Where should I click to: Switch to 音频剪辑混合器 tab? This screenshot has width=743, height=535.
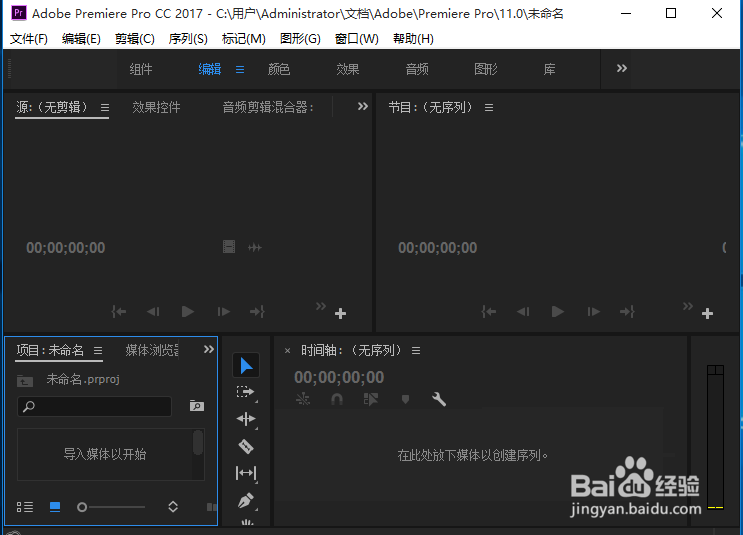click(268, 107)
